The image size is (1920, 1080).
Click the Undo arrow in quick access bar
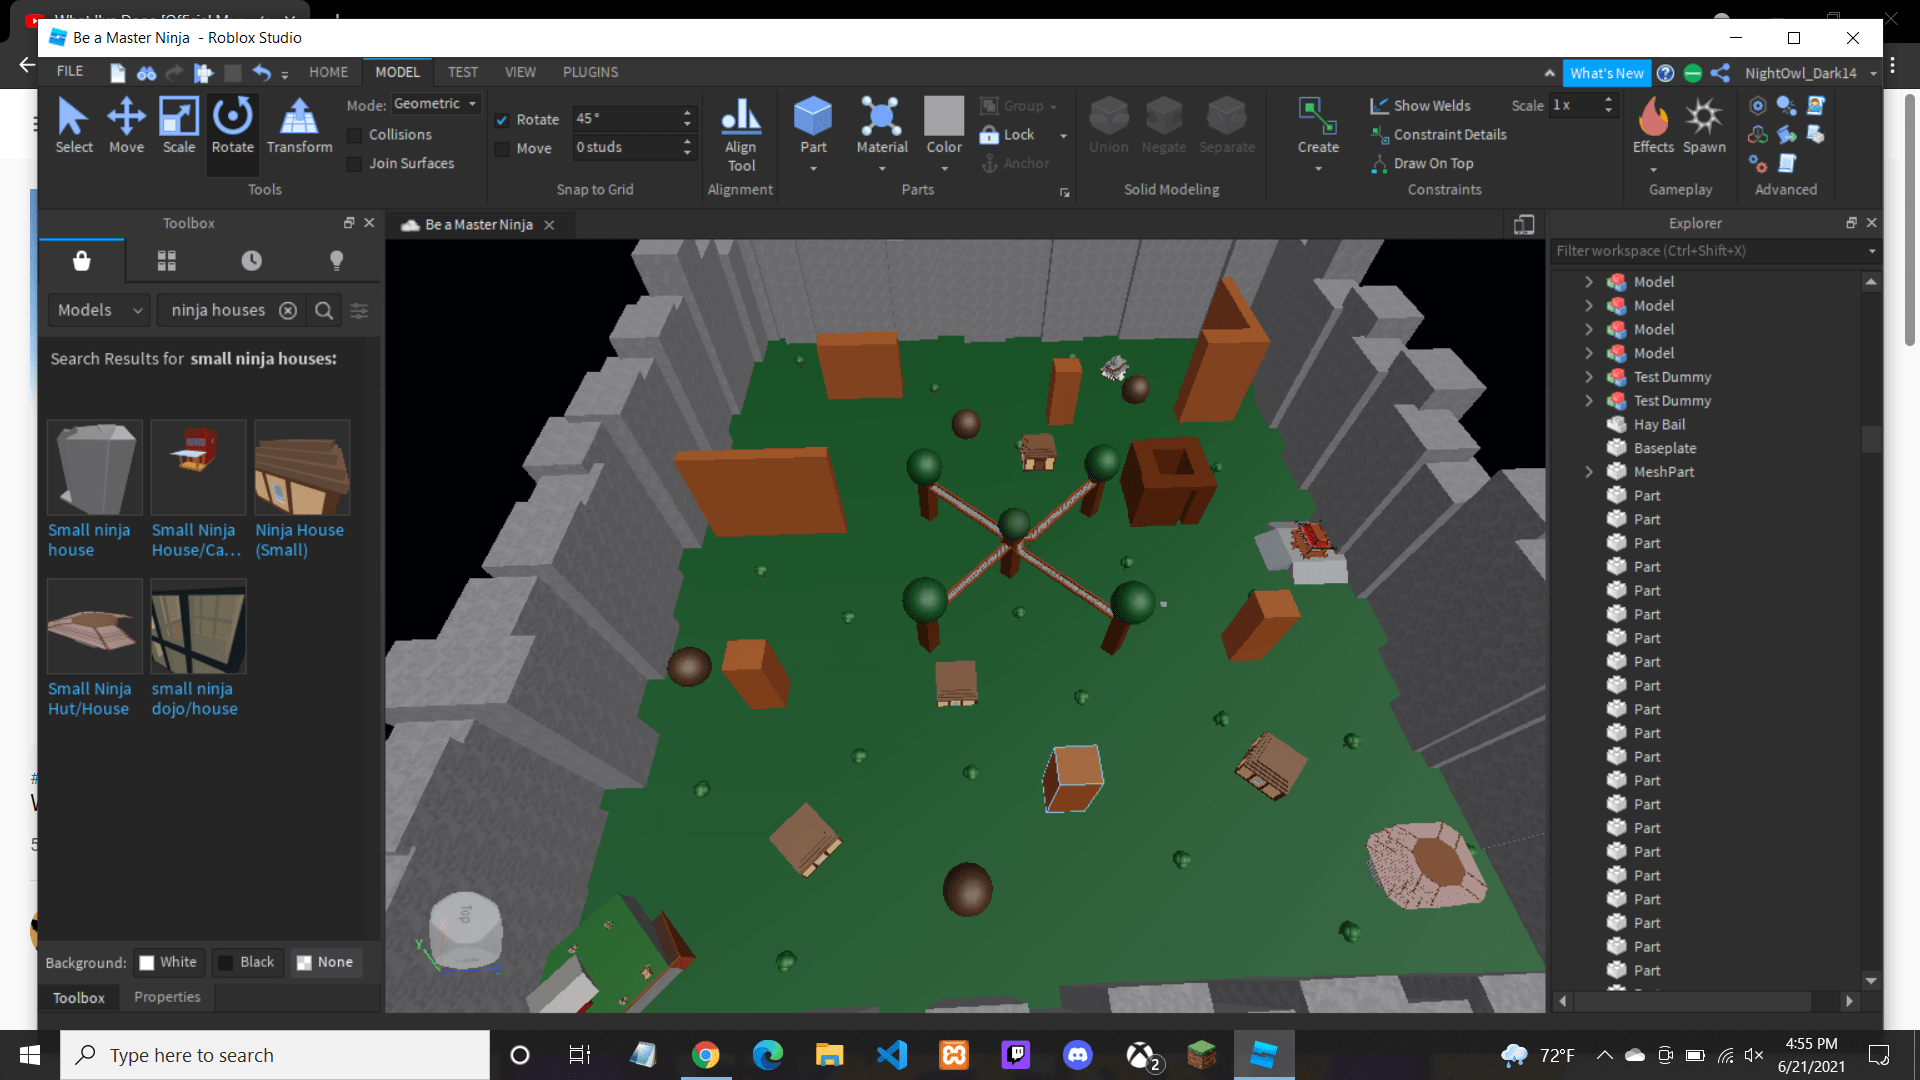pyautogui.click(x=261, y=72)
